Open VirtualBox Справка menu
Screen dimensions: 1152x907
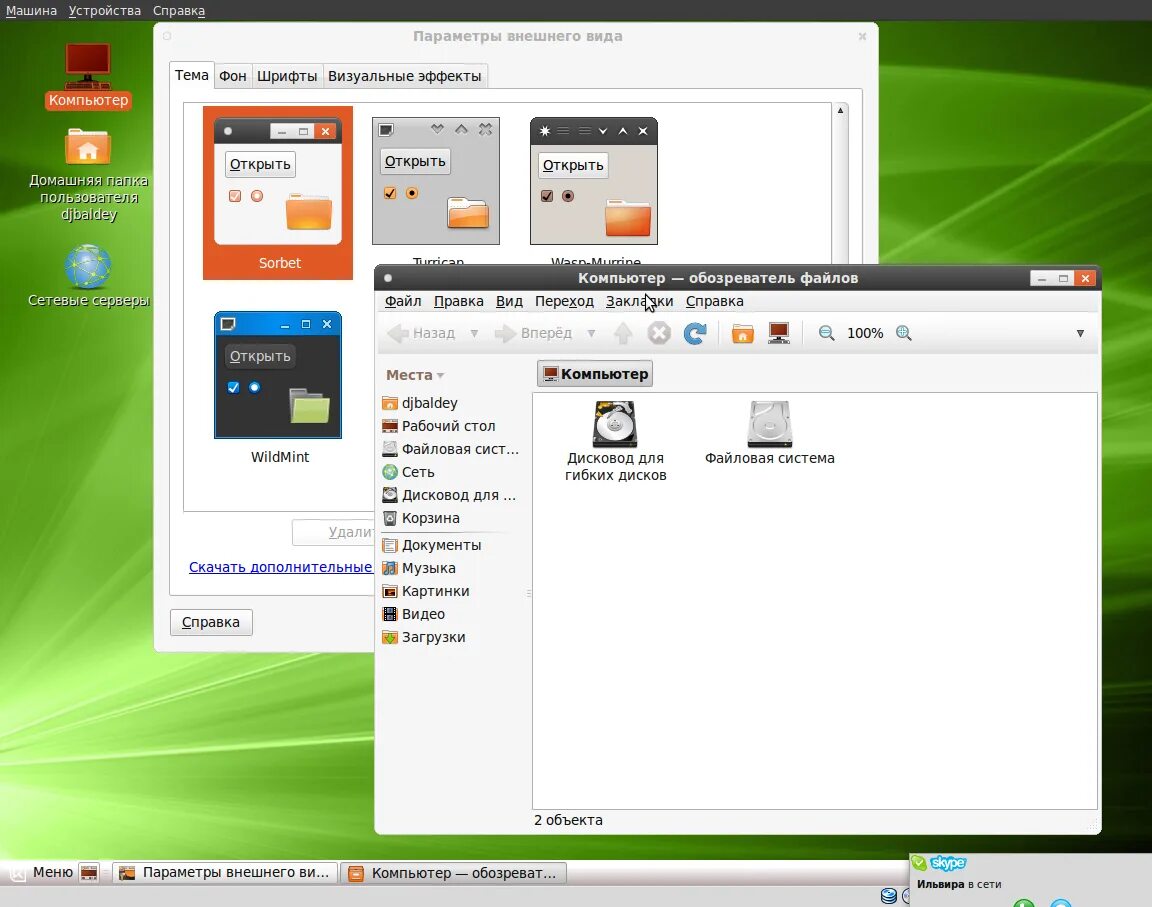point(179,10)
